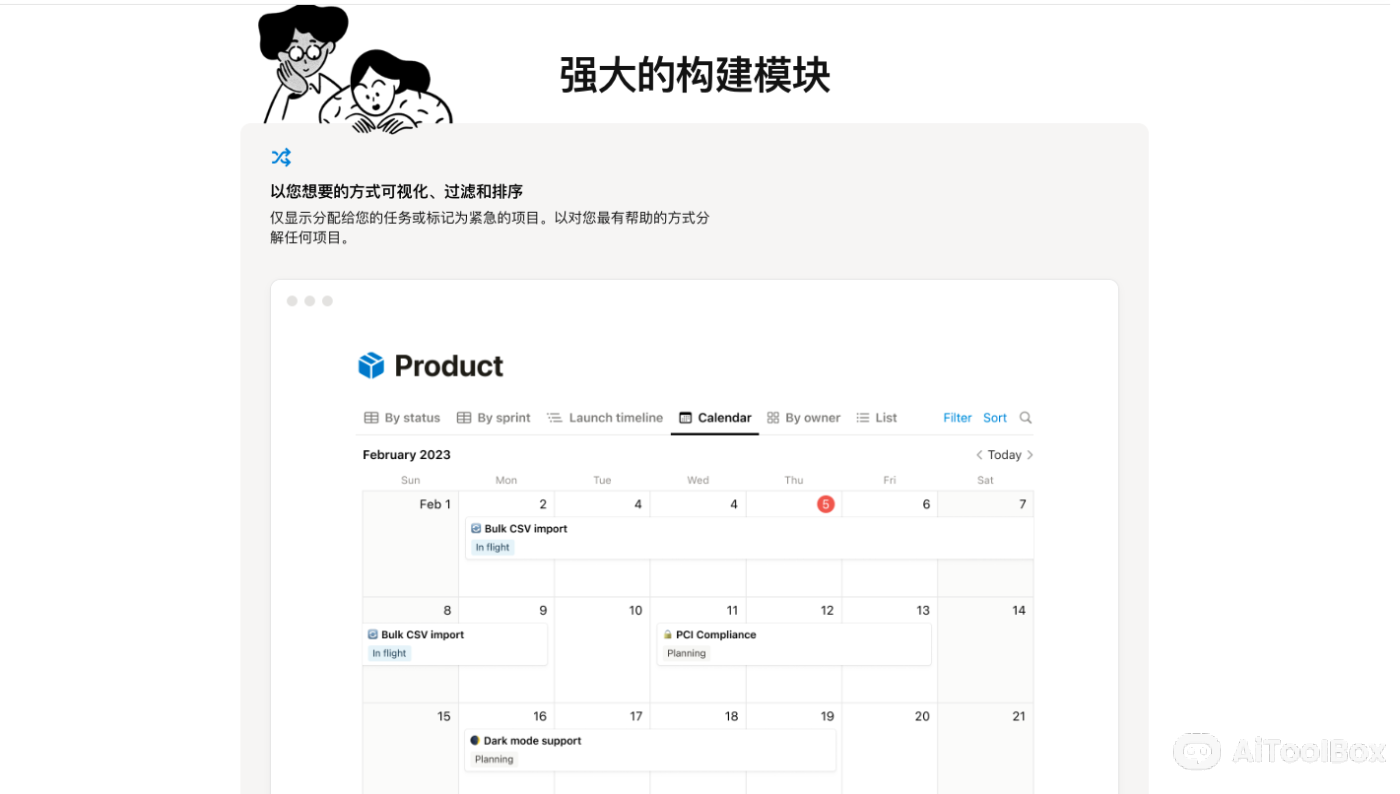Open the February 2023 month label

406,454
